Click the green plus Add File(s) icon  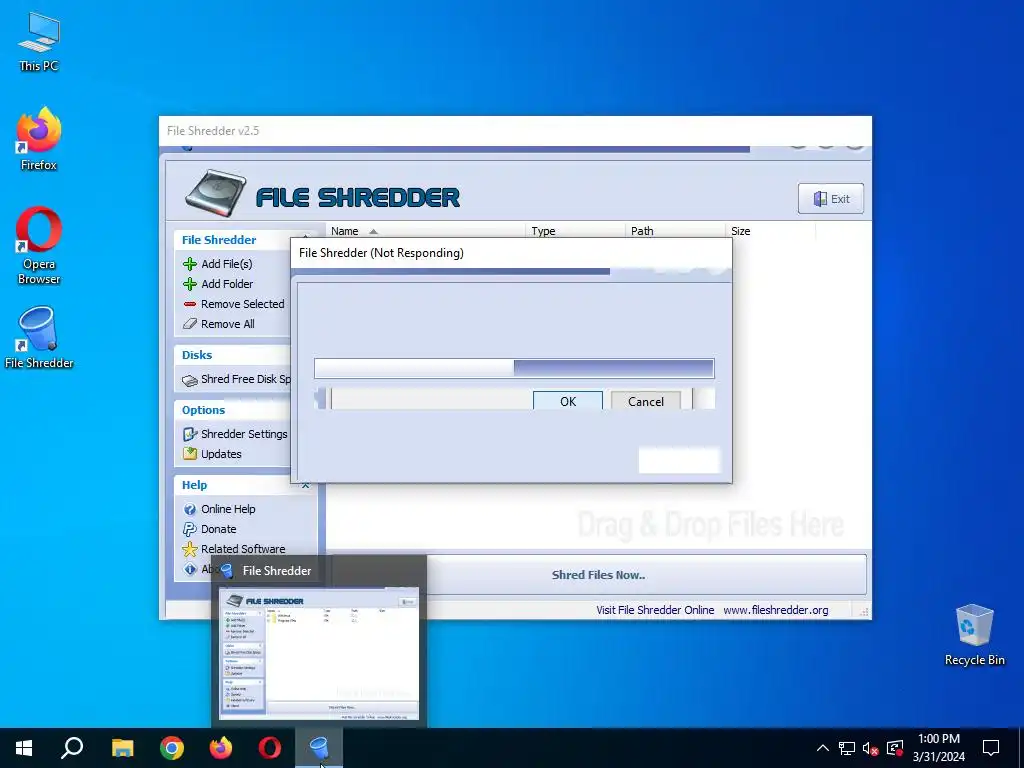[x=190, y=264]
